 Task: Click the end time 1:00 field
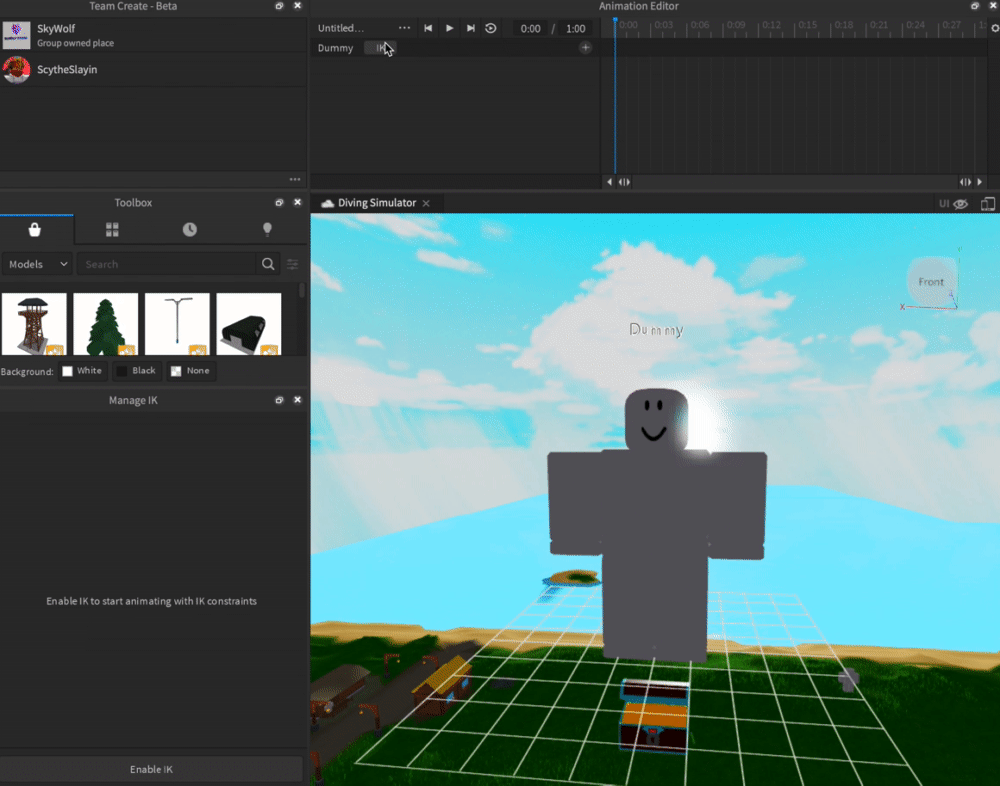click(575, 28)
